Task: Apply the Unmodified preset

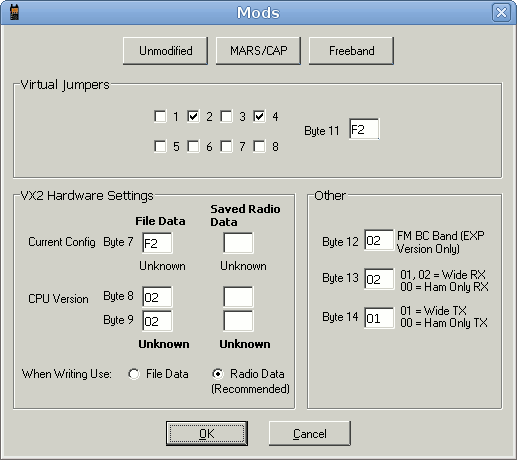Action: click(166, 51)
